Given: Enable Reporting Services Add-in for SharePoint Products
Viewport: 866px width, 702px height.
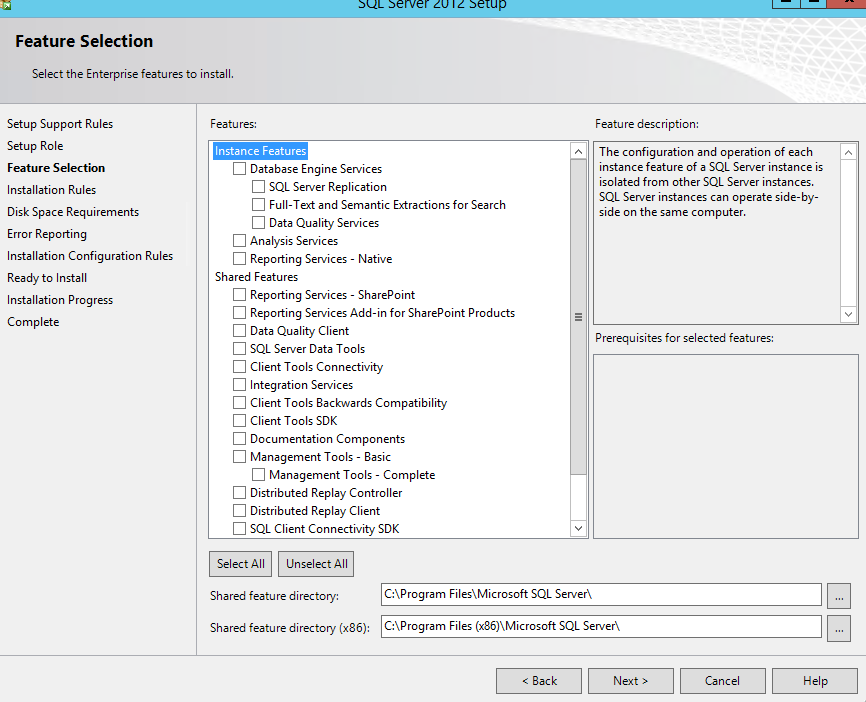Looking at the screenshot, I should pos(239,313).
